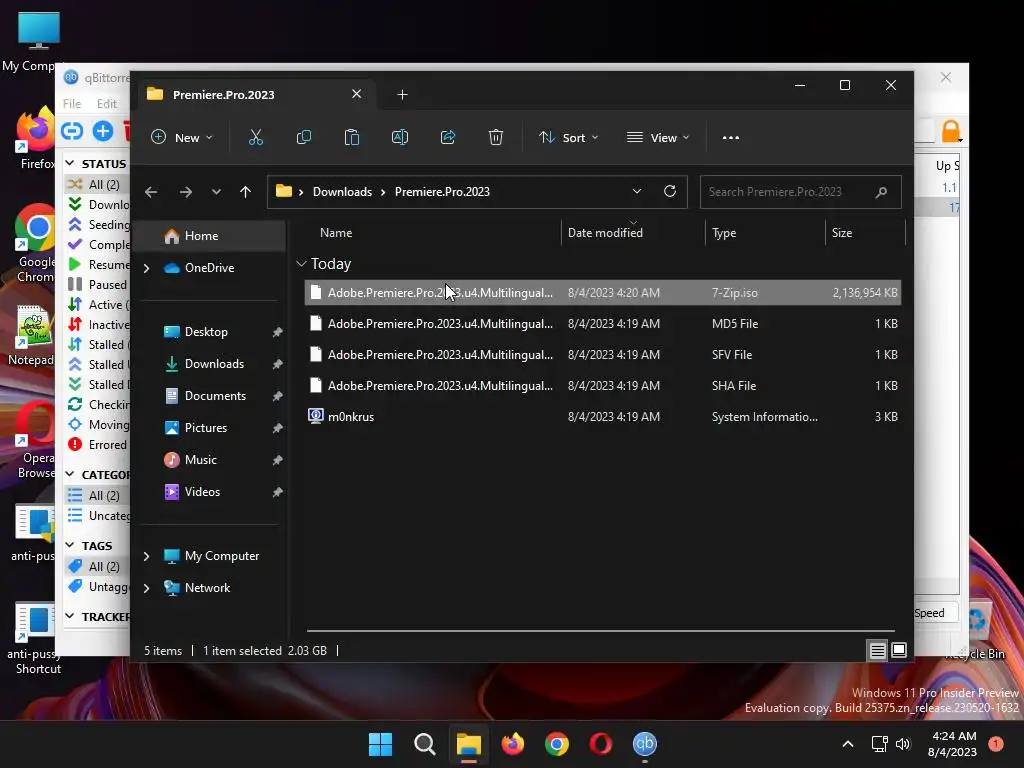The height and width of the screenshot is (768, 1024).
Task: Collapse qBittorrent TAGS section
Action: [x=70, y=545]
